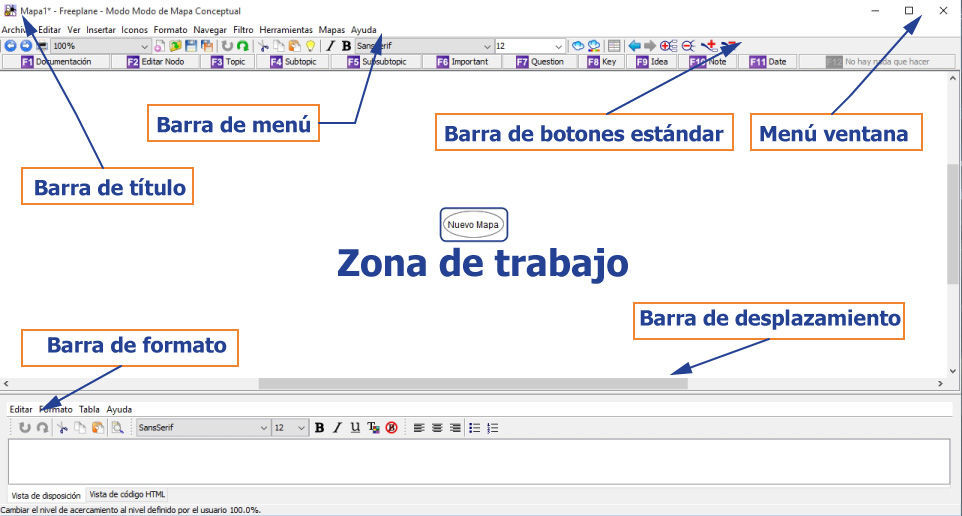962x516 pixels.
Task: Toggle italic in the note editor toolbar
Action: [x=337, y=428]
